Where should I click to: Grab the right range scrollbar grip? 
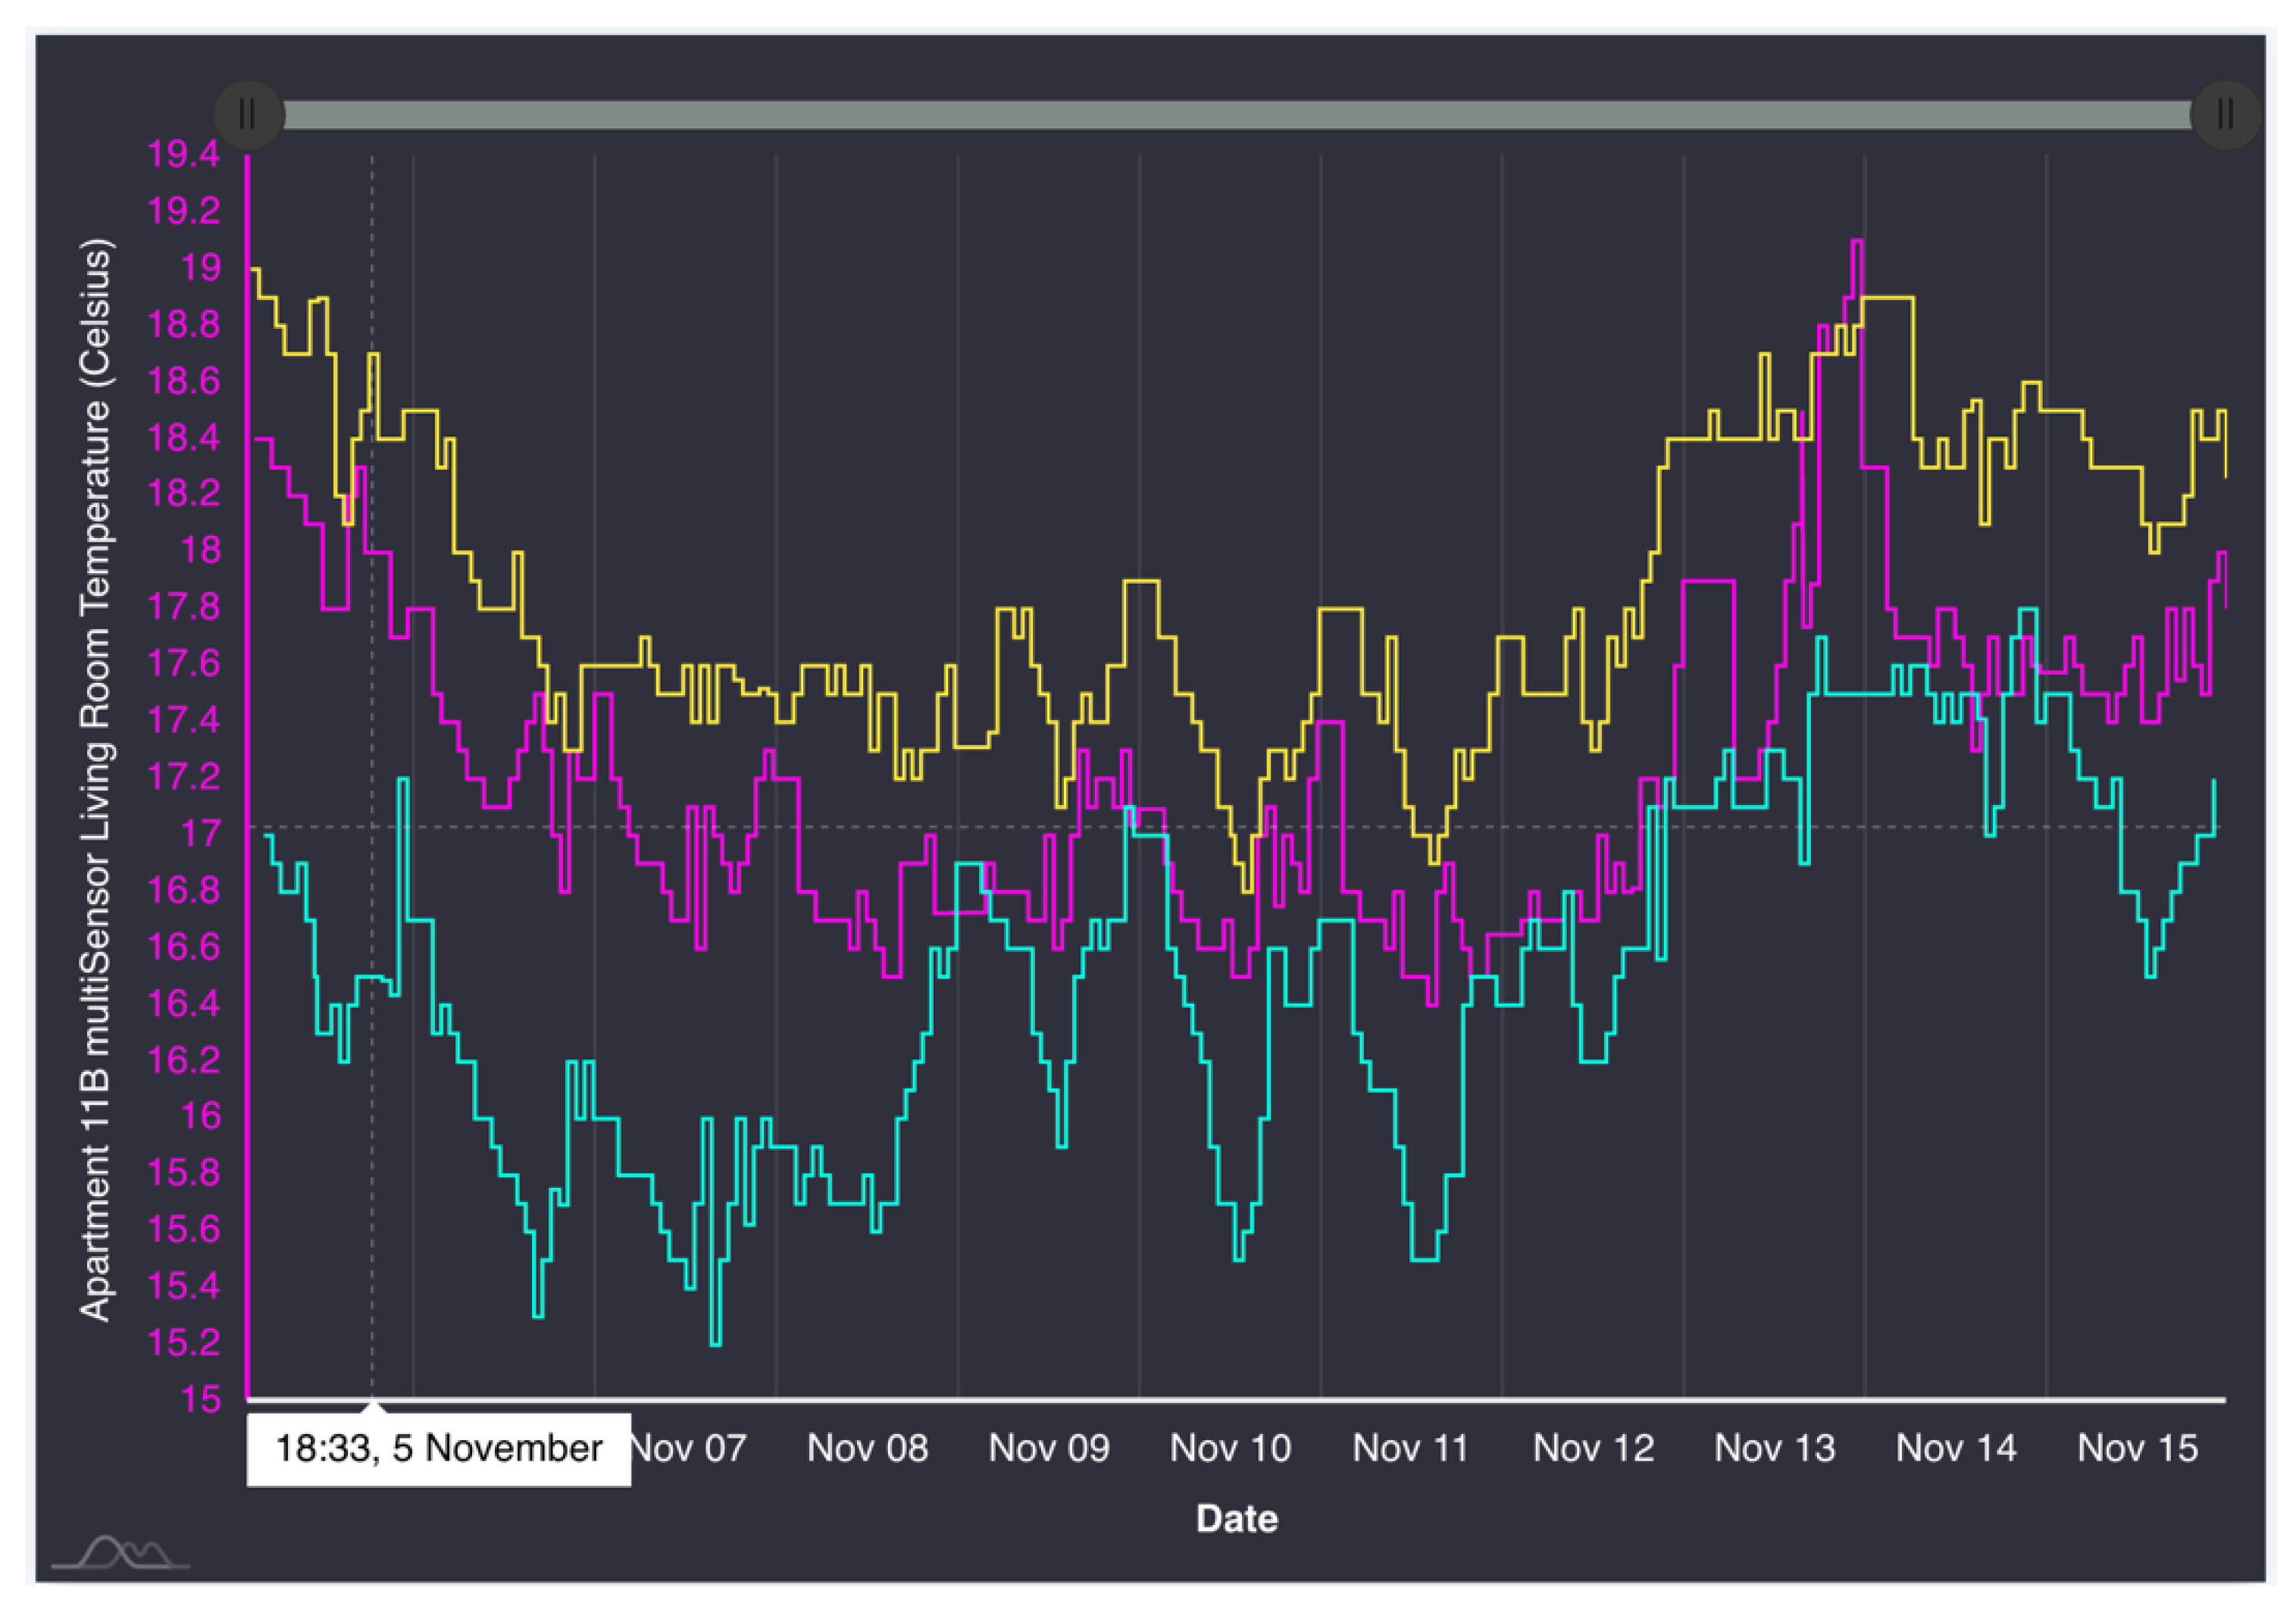click(2225, 115)
